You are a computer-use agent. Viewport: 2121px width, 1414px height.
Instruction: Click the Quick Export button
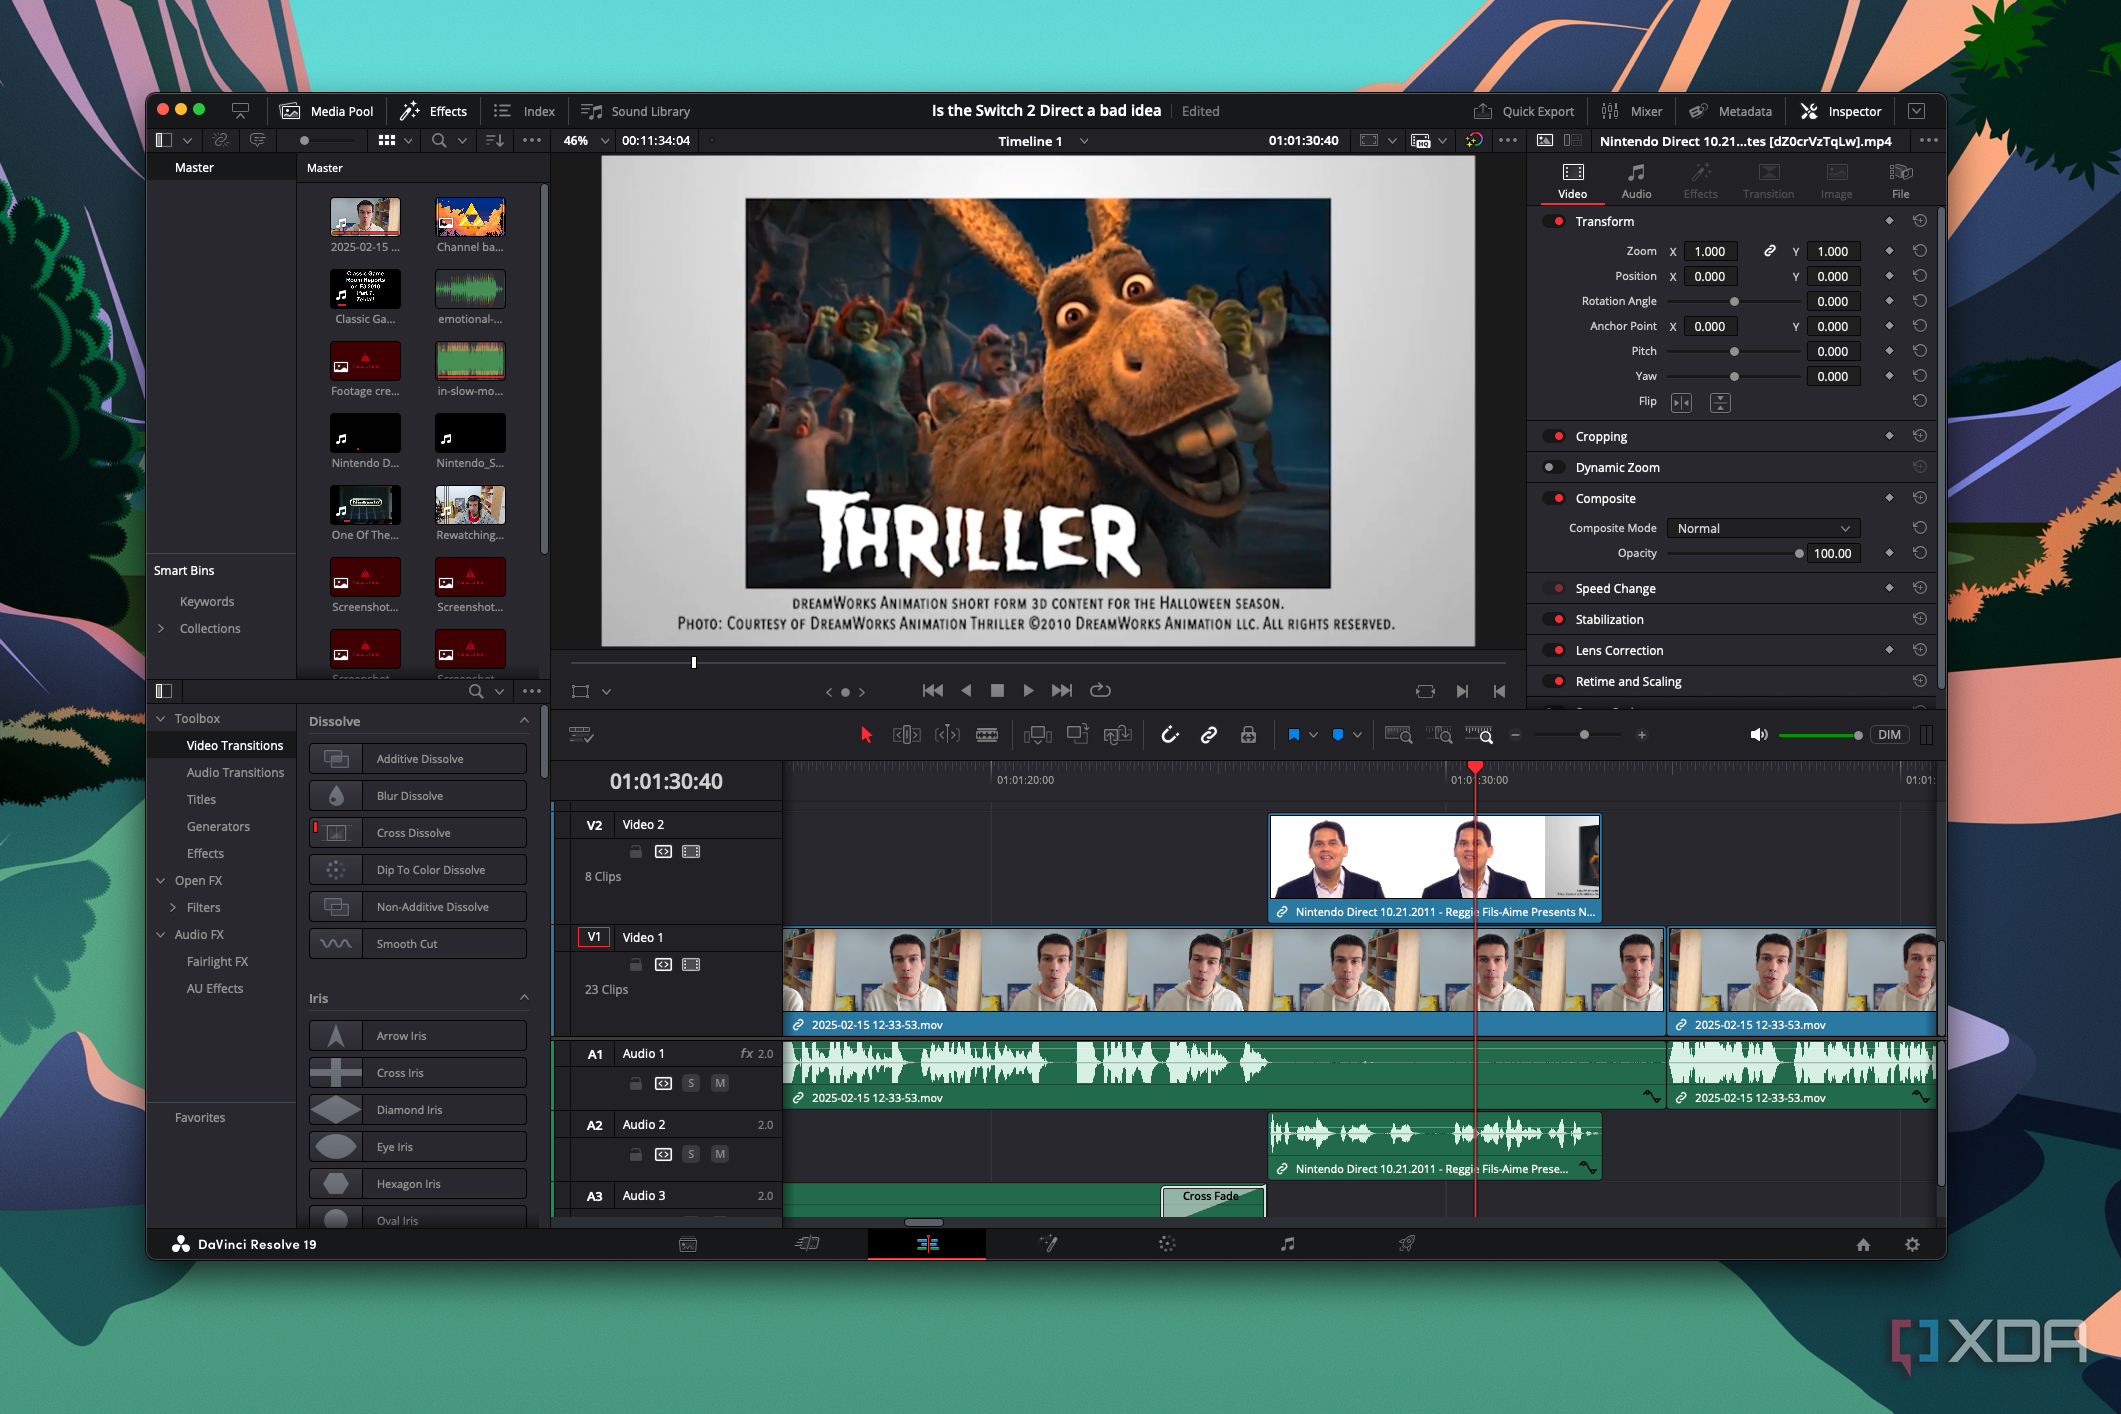click(x=1524, y=111)
